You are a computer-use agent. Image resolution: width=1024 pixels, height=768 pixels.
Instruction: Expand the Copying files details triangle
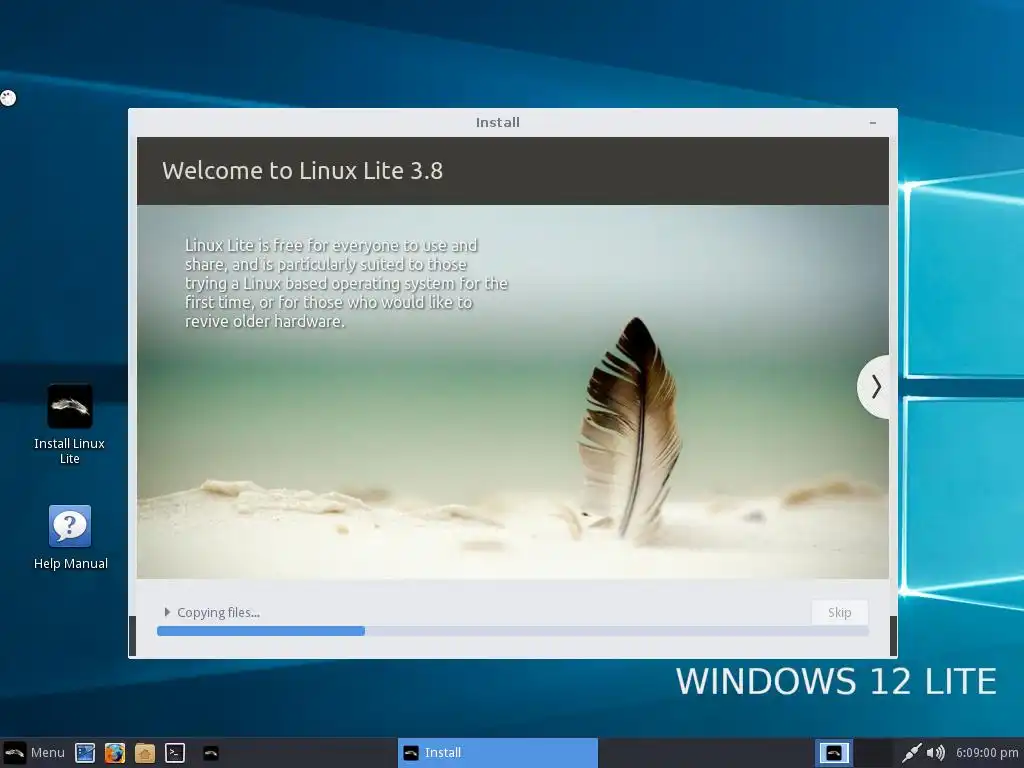167,612
